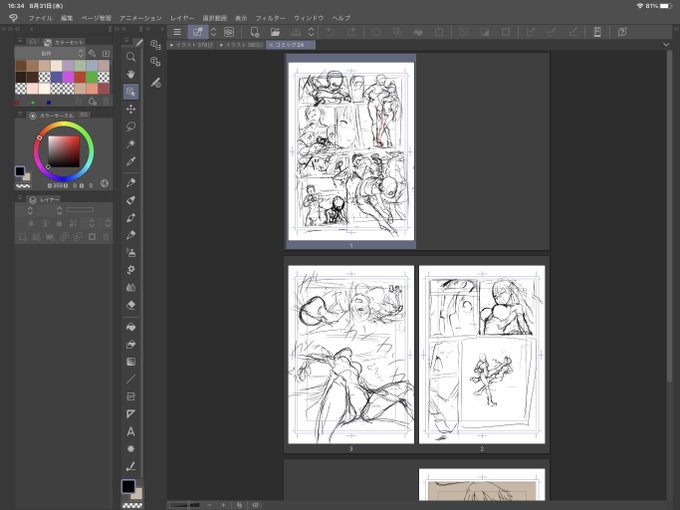
Task: Click the command bar hamburger menu icon
Action: coord(177,32)
